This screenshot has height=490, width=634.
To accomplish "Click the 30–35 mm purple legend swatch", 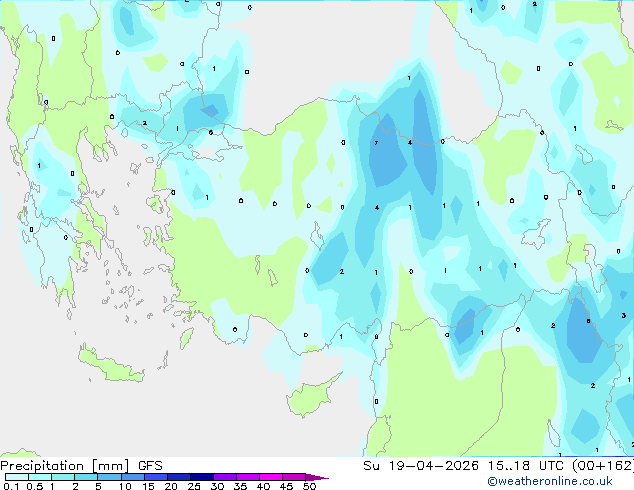I will 225,477.
